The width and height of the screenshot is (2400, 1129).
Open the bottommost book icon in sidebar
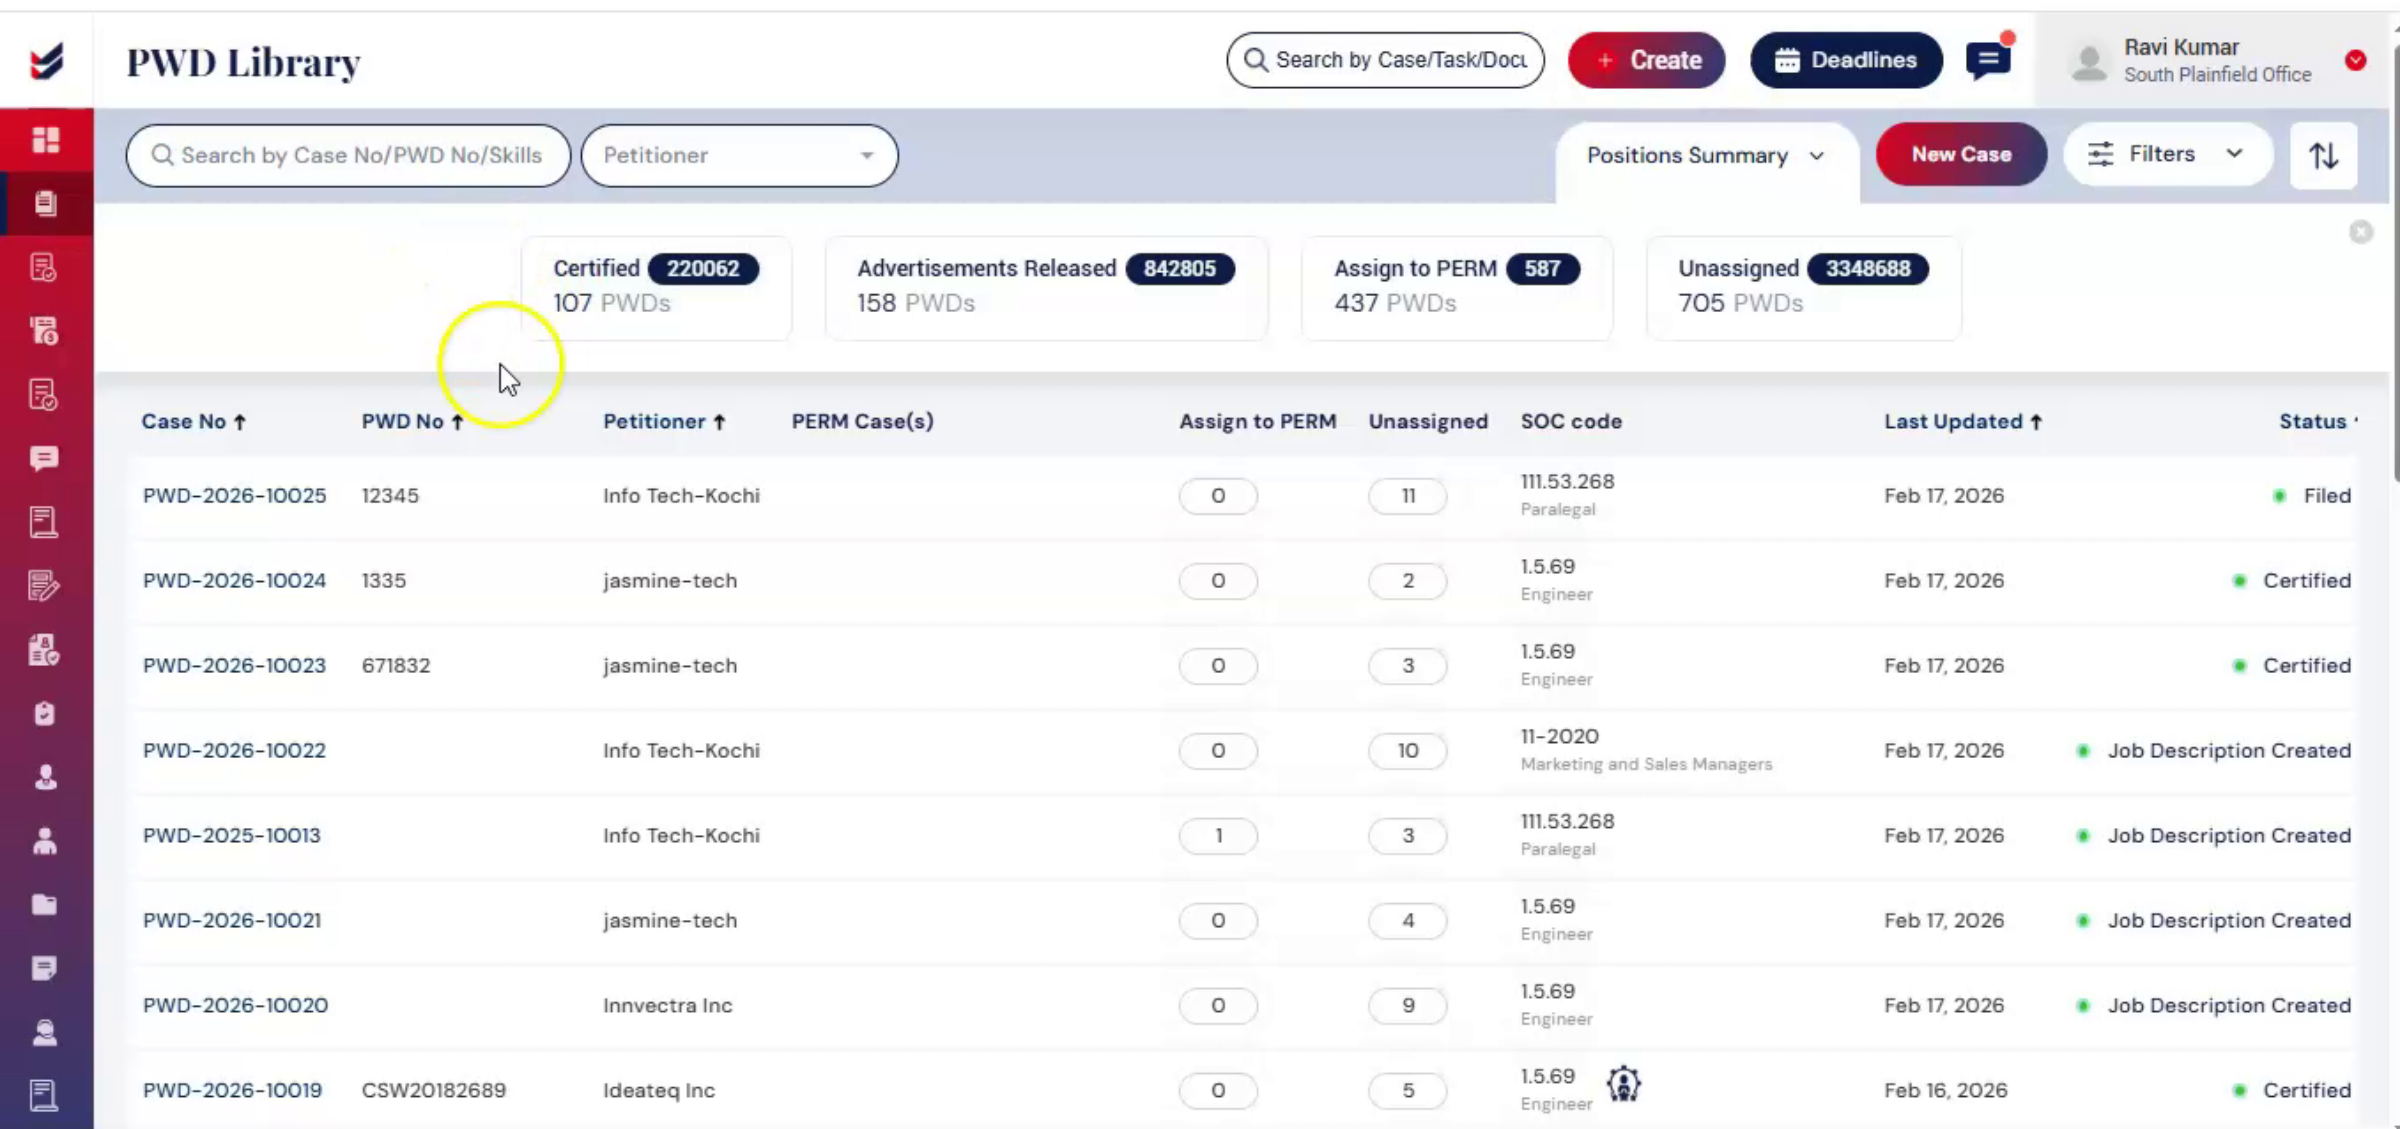coord(44,1096)
